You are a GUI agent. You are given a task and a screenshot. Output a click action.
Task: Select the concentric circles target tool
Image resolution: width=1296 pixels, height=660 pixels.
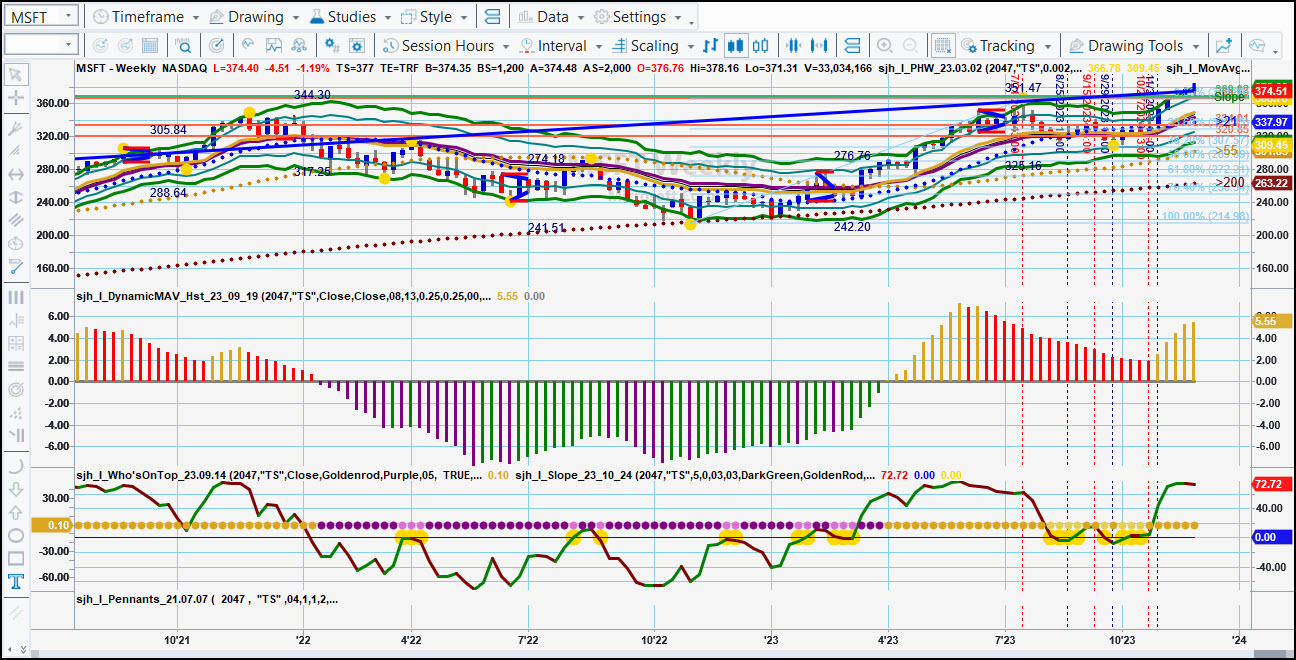point(15,389)
